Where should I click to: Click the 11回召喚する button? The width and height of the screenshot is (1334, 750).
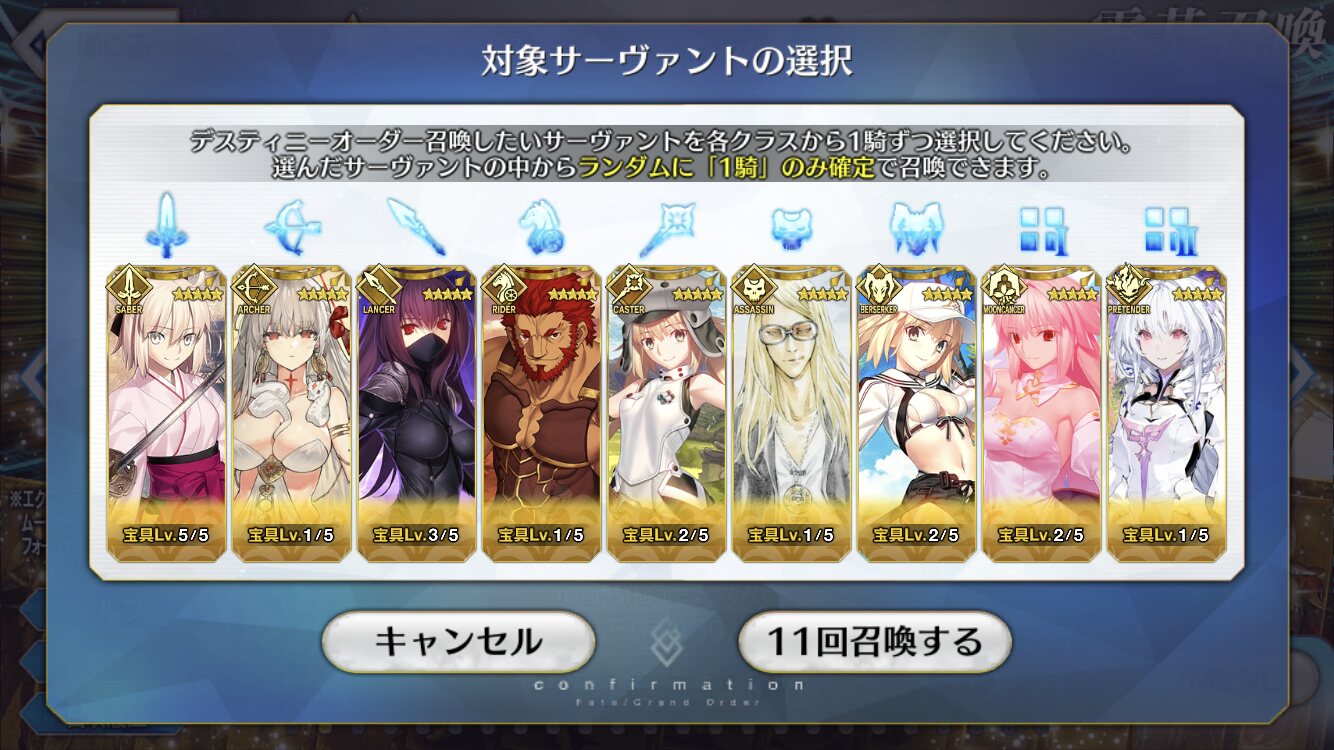point(875,641)
